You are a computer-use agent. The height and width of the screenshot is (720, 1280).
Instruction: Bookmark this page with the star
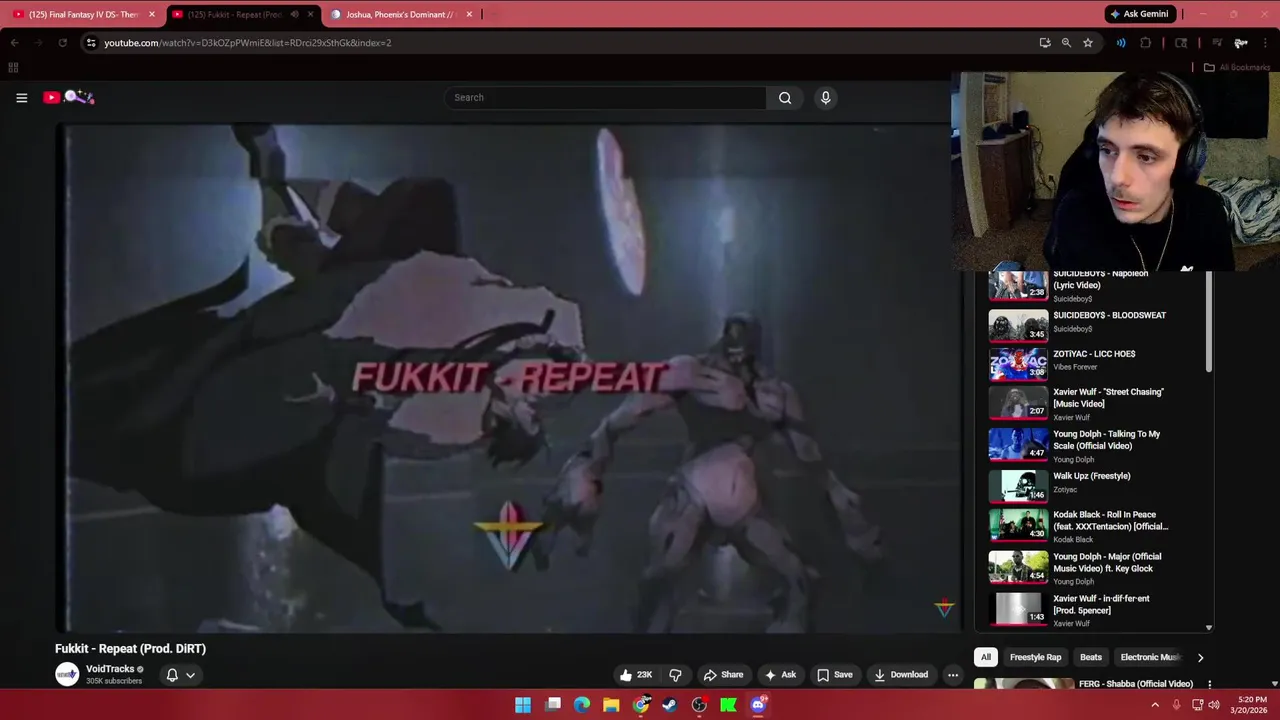pyautogui.click(x=1088, y=43)
